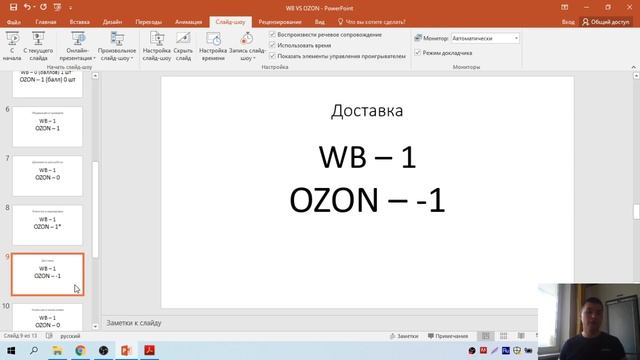Undo the last action

pyautogui.click(x=27, y=7)
